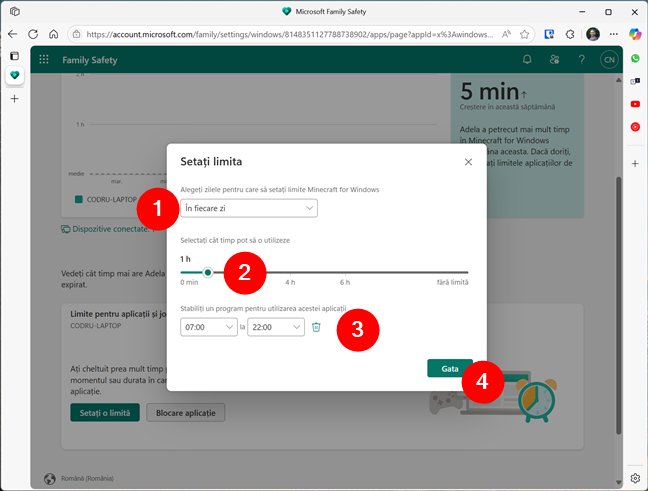Open Family Safety notifications bell
The width and height of the screenshot is (648, 491).
click(527, 60)
